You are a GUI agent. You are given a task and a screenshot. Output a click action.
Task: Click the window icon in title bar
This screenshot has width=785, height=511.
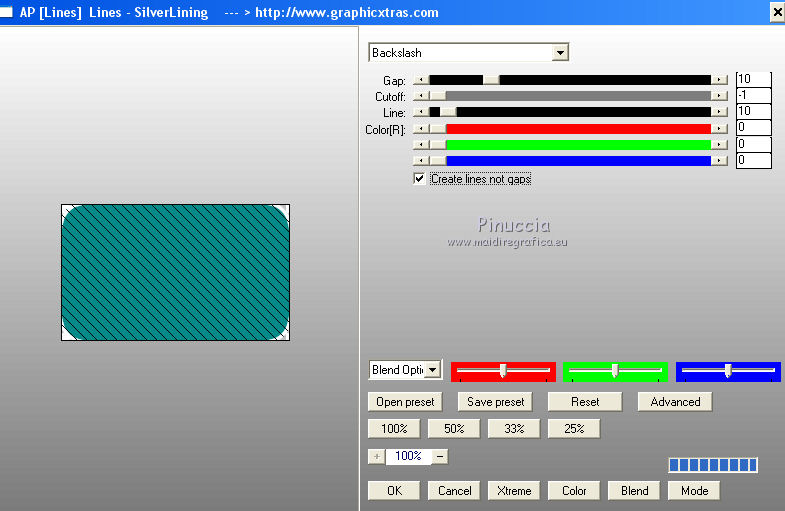point(6,12)
